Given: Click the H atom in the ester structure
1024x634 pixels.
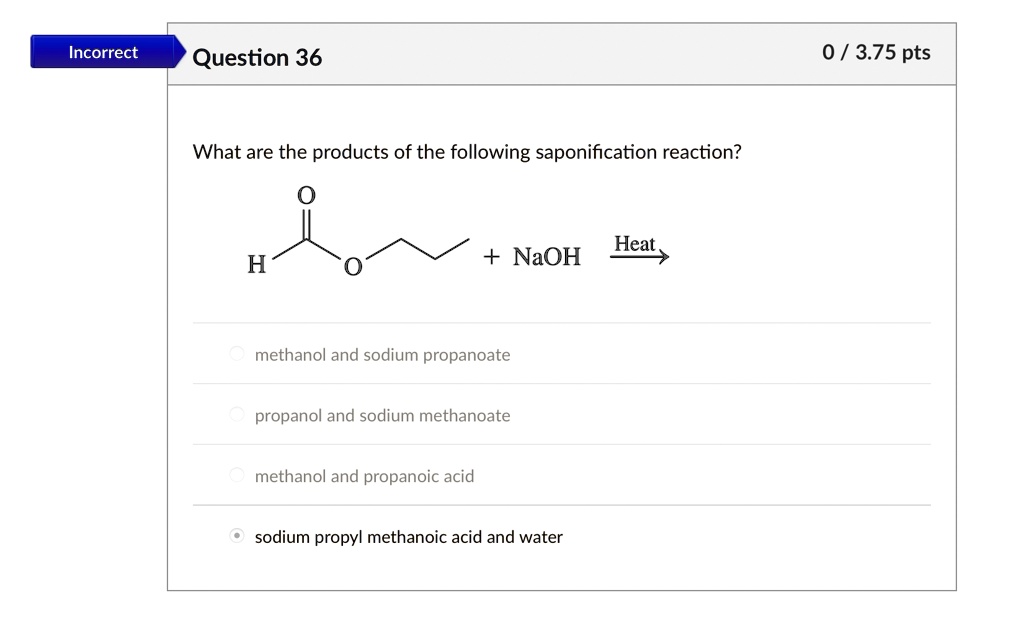Looking at the screenshot, I should tap(257, 264).
